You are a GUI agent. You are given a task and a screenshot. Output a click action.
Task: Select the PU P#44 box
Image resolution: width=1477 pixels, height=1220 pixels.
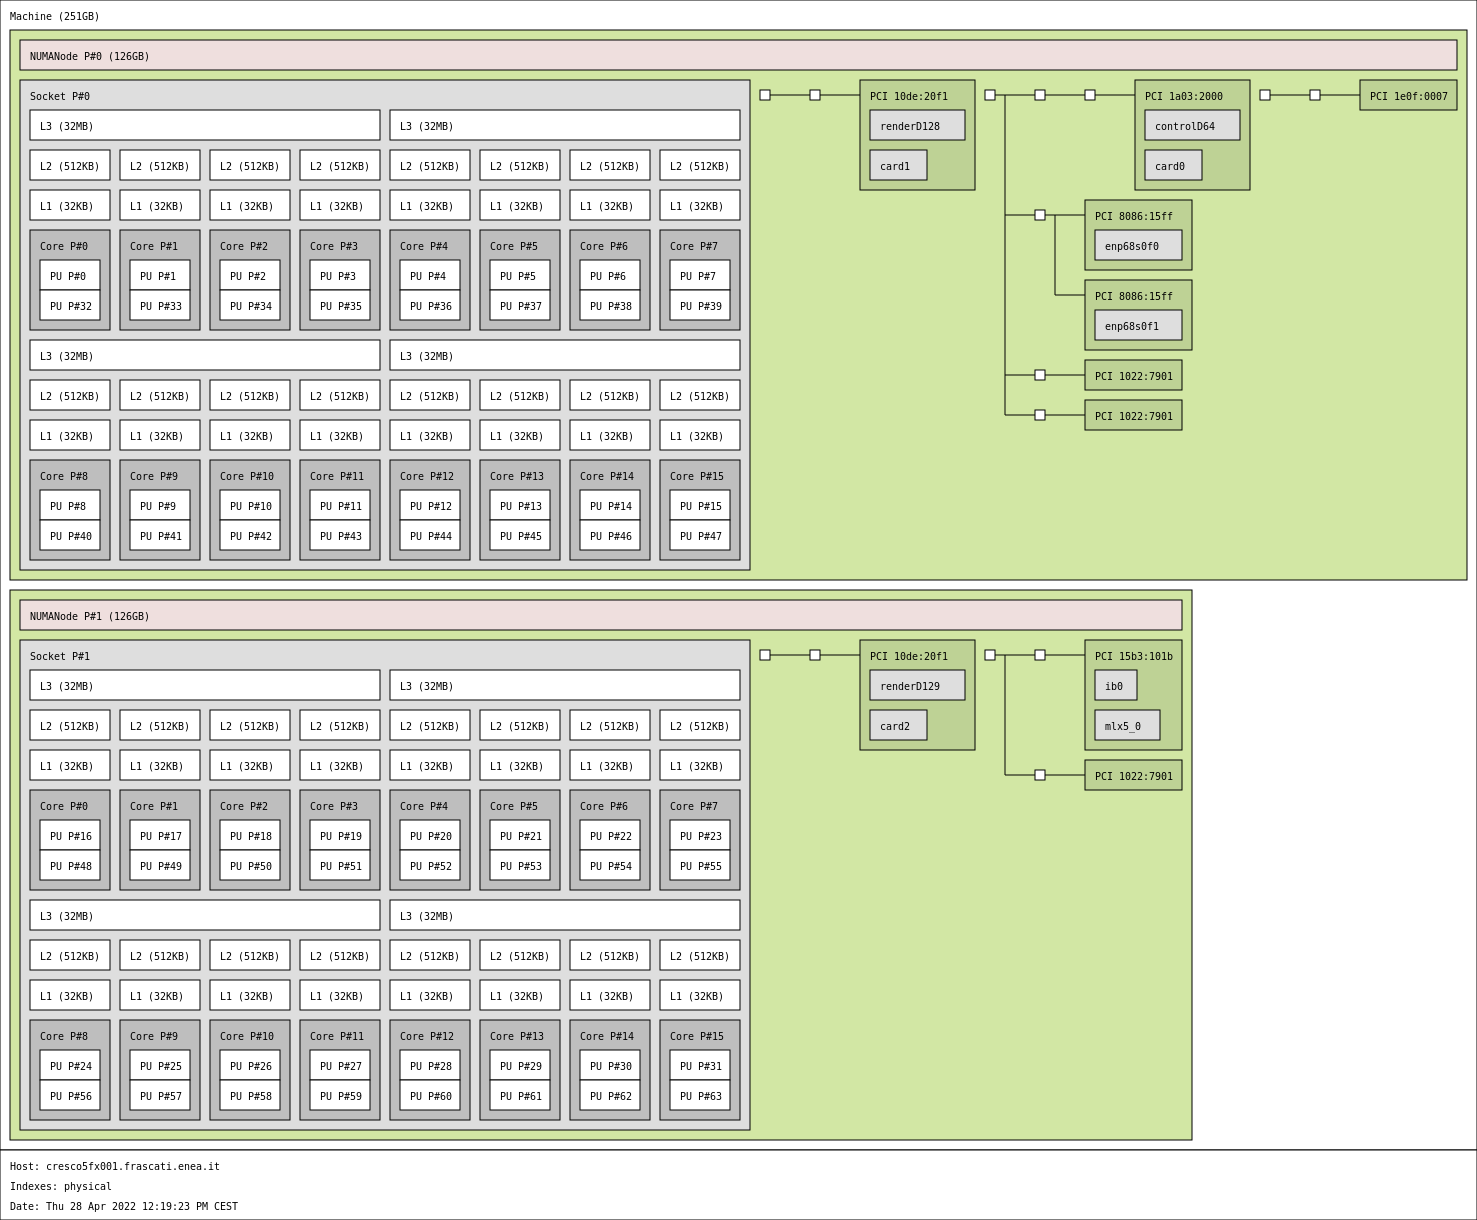[430, 535]
